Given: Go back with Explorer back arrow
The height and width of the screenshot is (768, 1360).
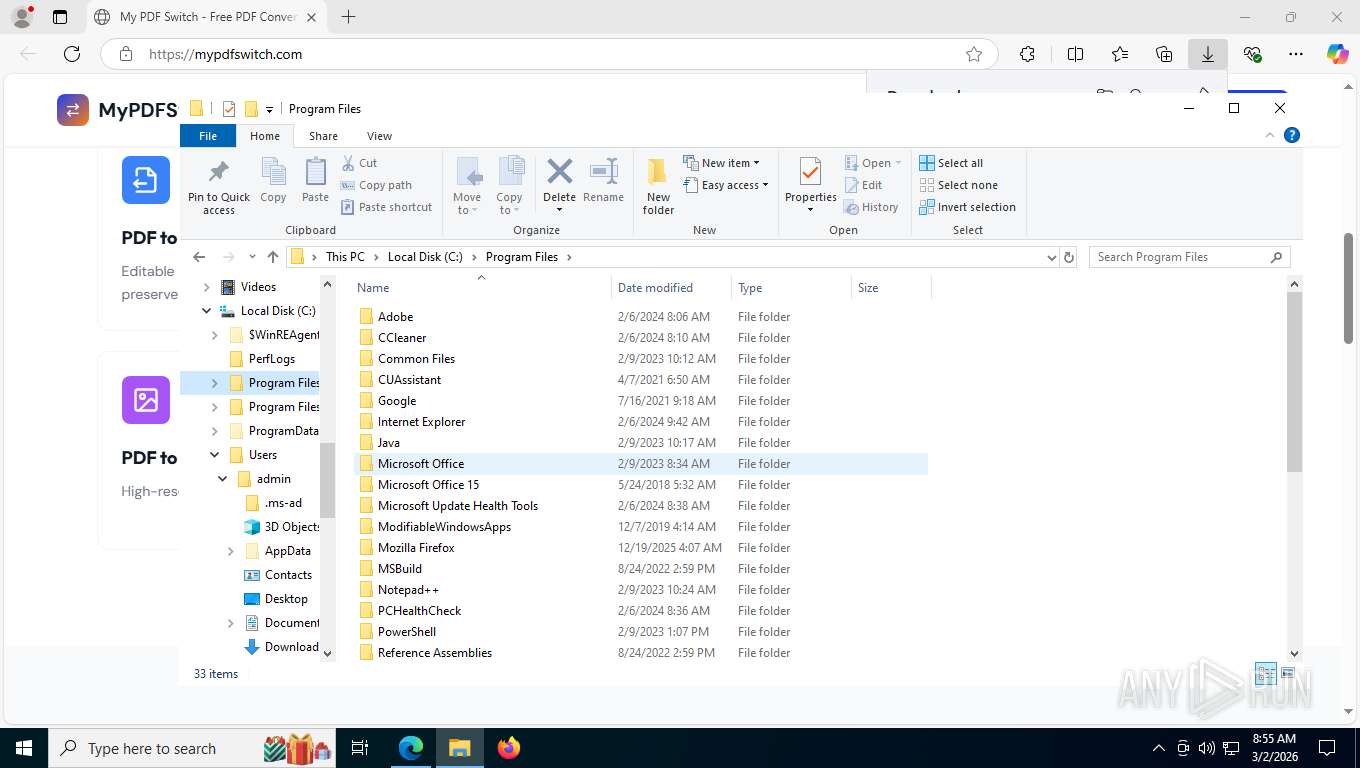Looking at the screenshot, I should (199, 257).
